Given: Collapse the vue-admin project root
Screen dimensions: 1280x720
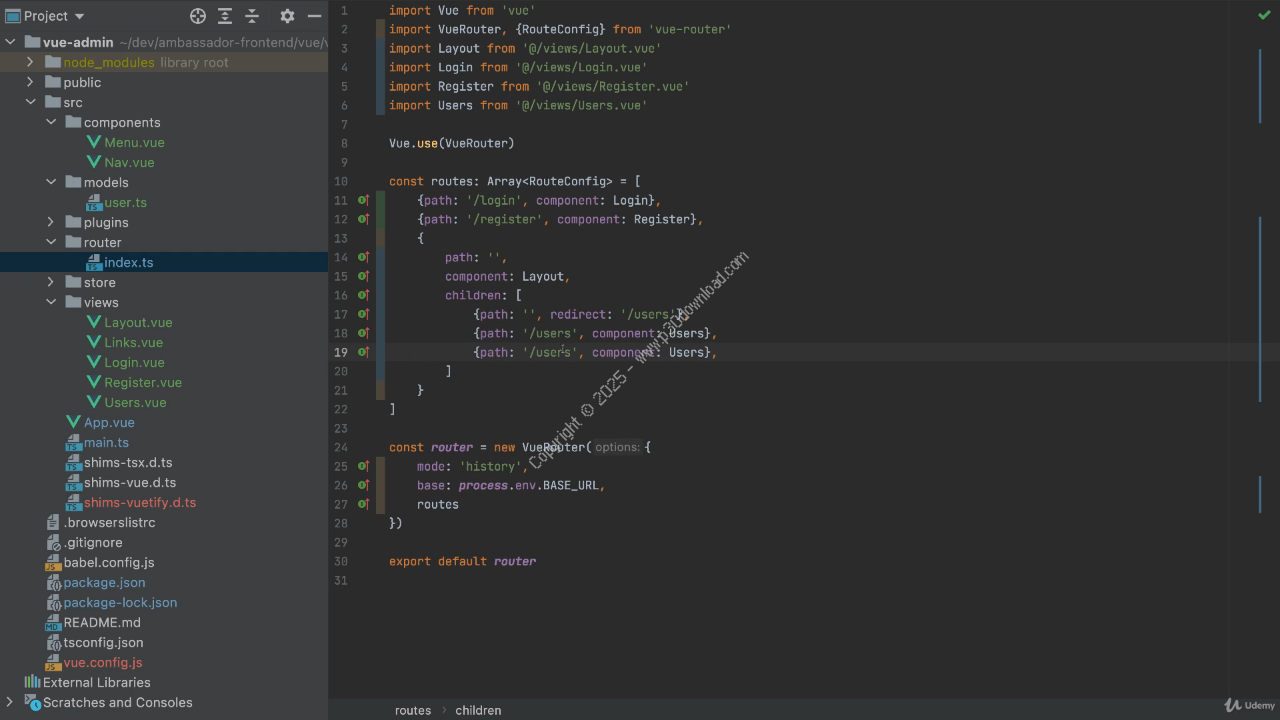Looking at the screenshot, I should click(11, 42).
